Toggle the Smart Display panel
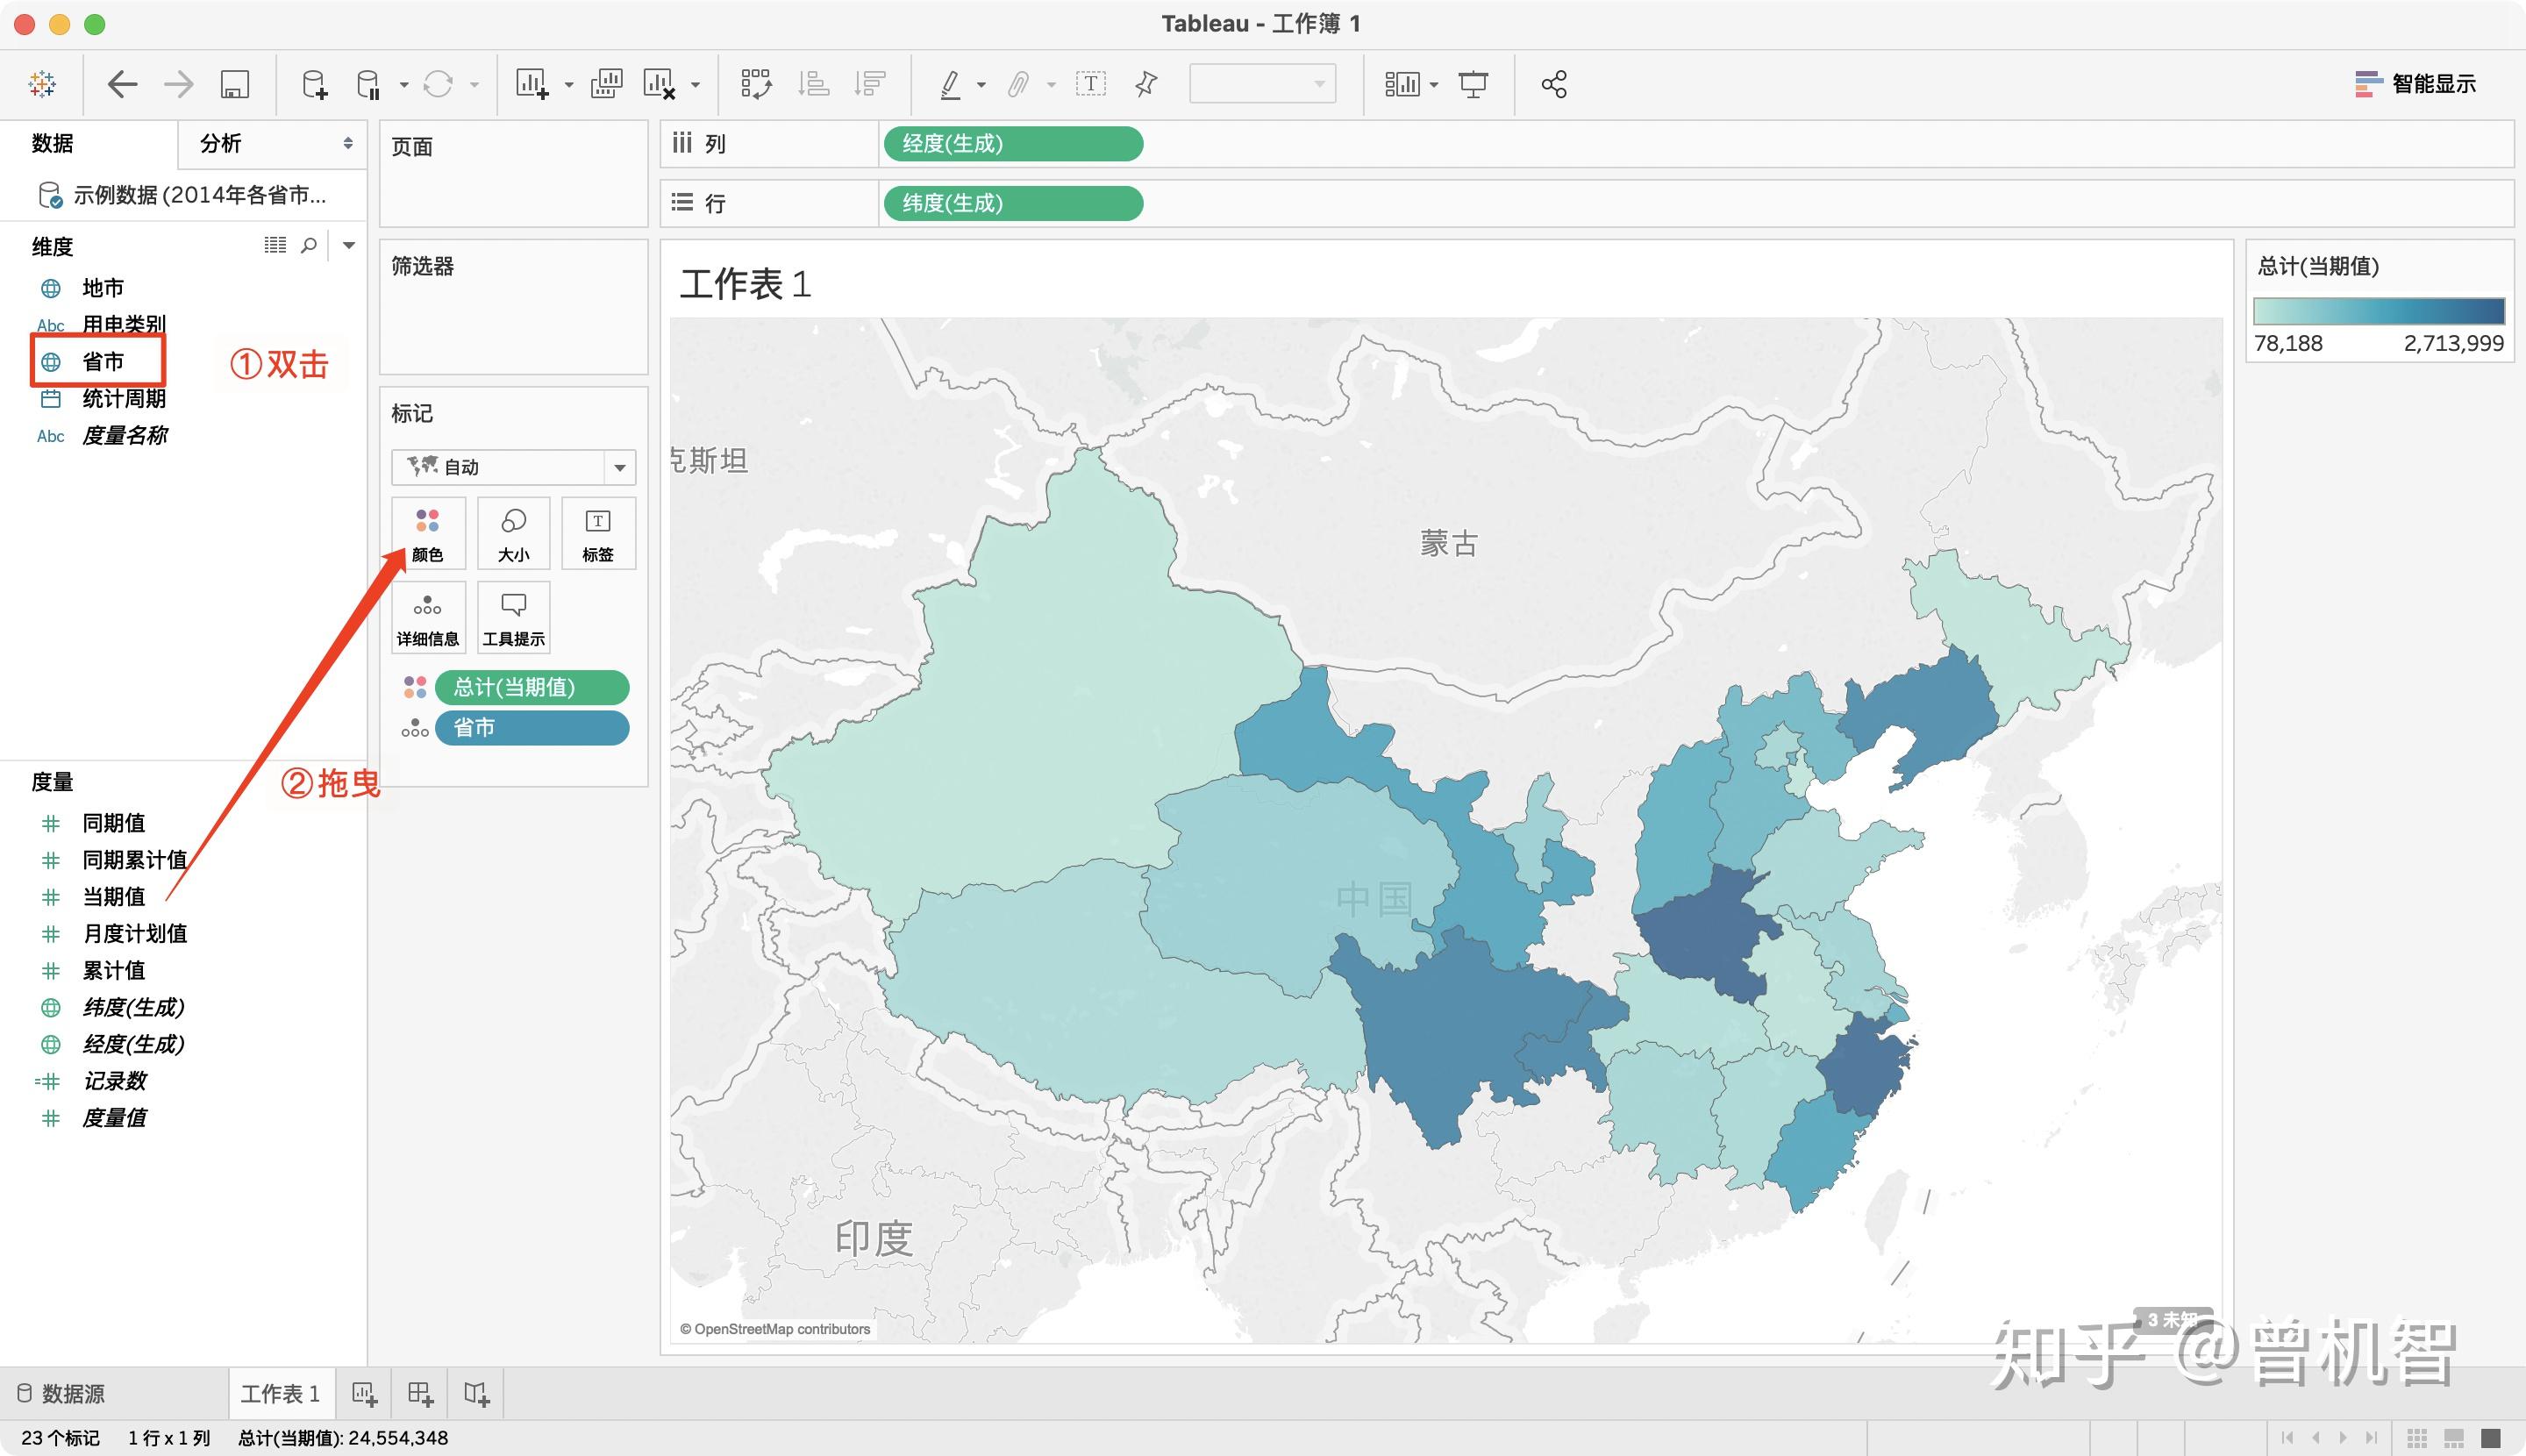2526x1456 pixels. (x=2415, y=85)
